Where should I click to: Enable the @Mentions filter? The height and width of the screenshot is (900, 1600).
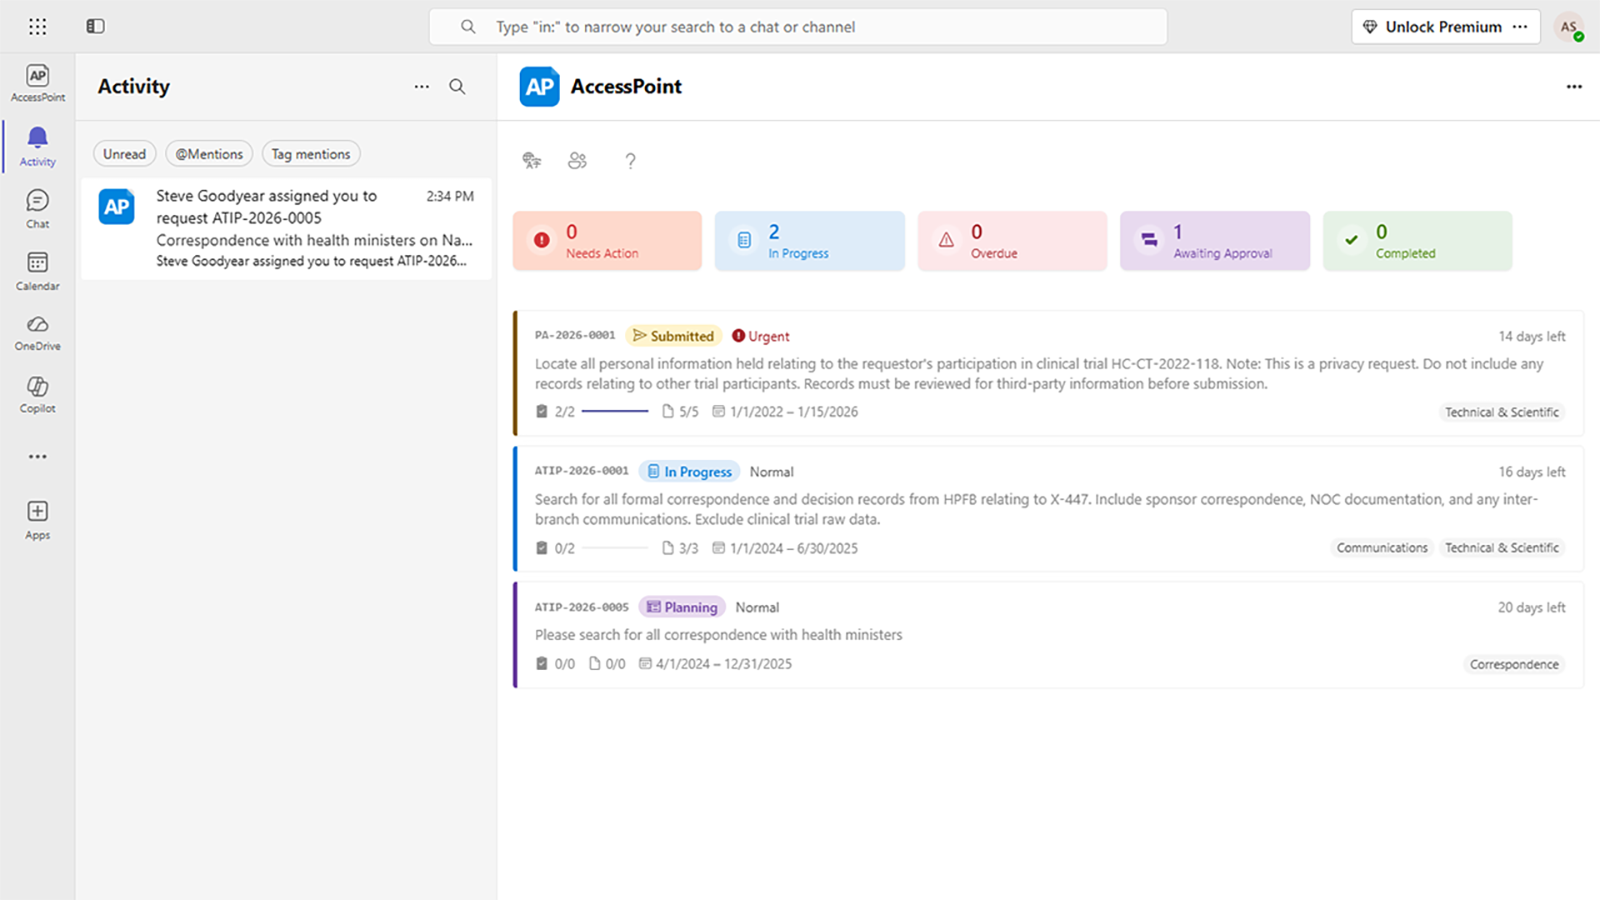coord(208,153)
